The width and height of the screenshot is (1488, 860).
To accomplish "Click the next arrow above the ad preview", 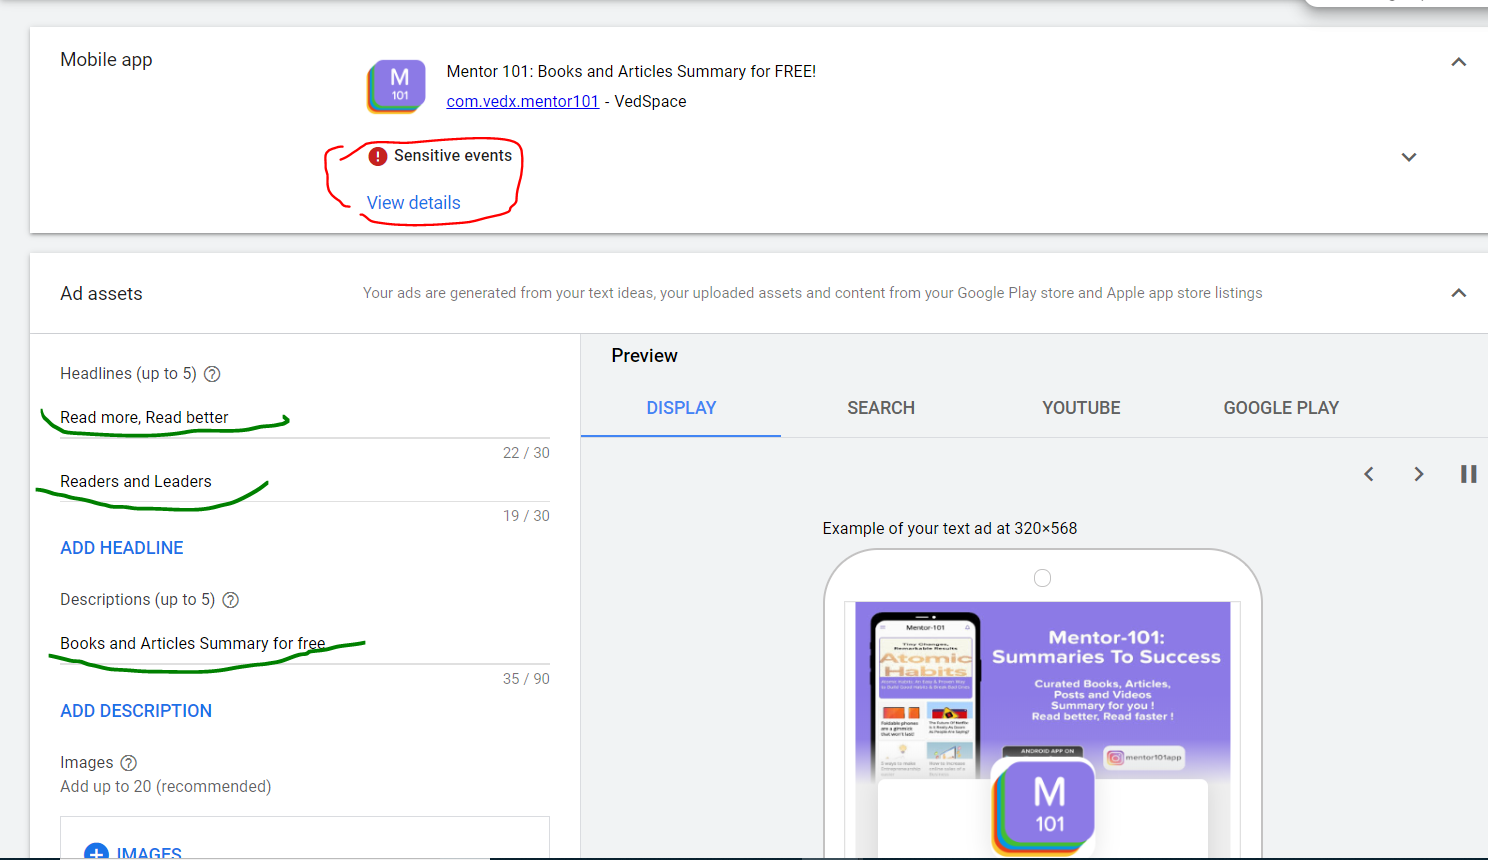I will coord(1418,474).
